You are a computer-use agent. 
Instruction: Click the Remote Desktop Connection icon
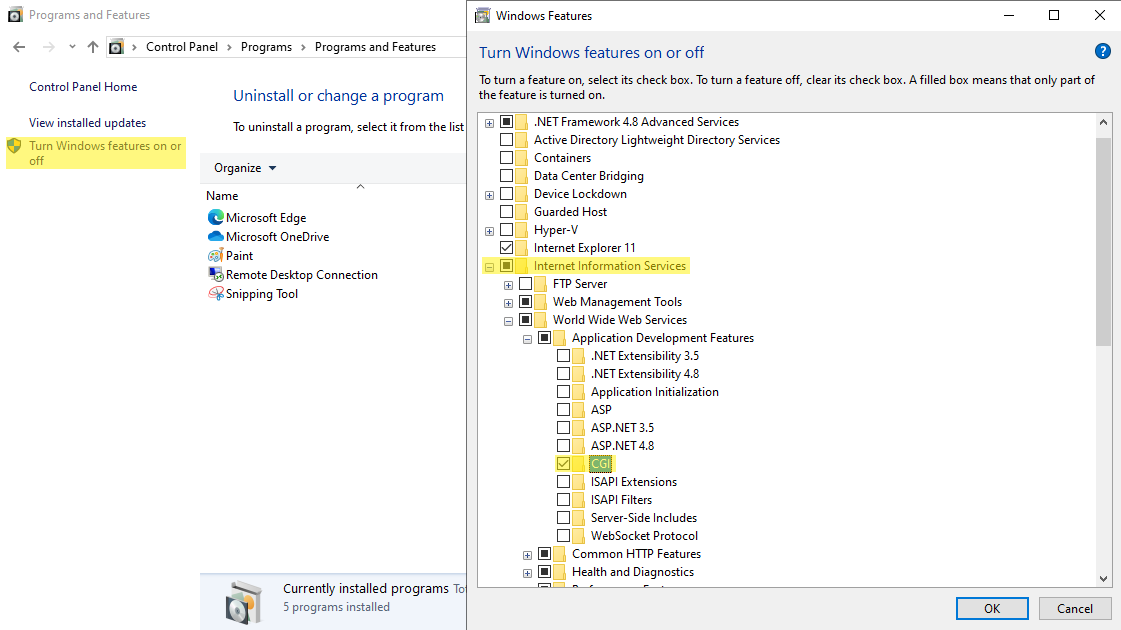[215, 275]
